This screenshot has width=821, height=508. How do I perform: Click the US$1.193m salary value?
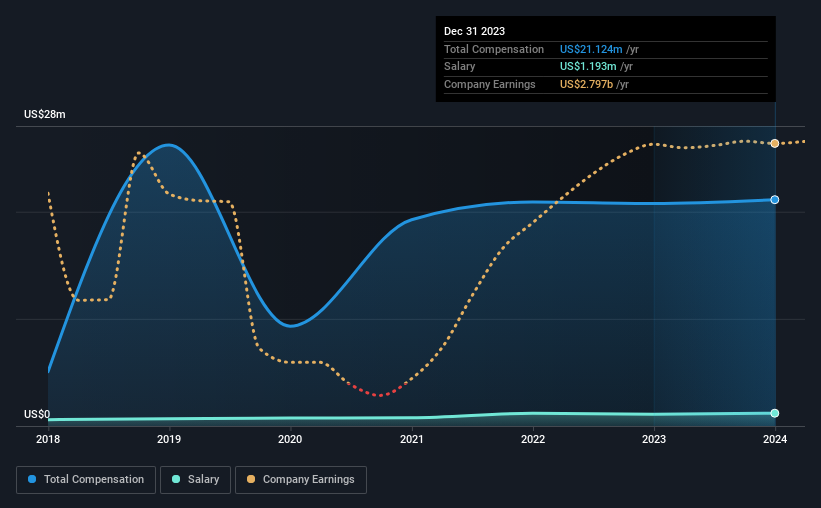(x=588, y=67)
